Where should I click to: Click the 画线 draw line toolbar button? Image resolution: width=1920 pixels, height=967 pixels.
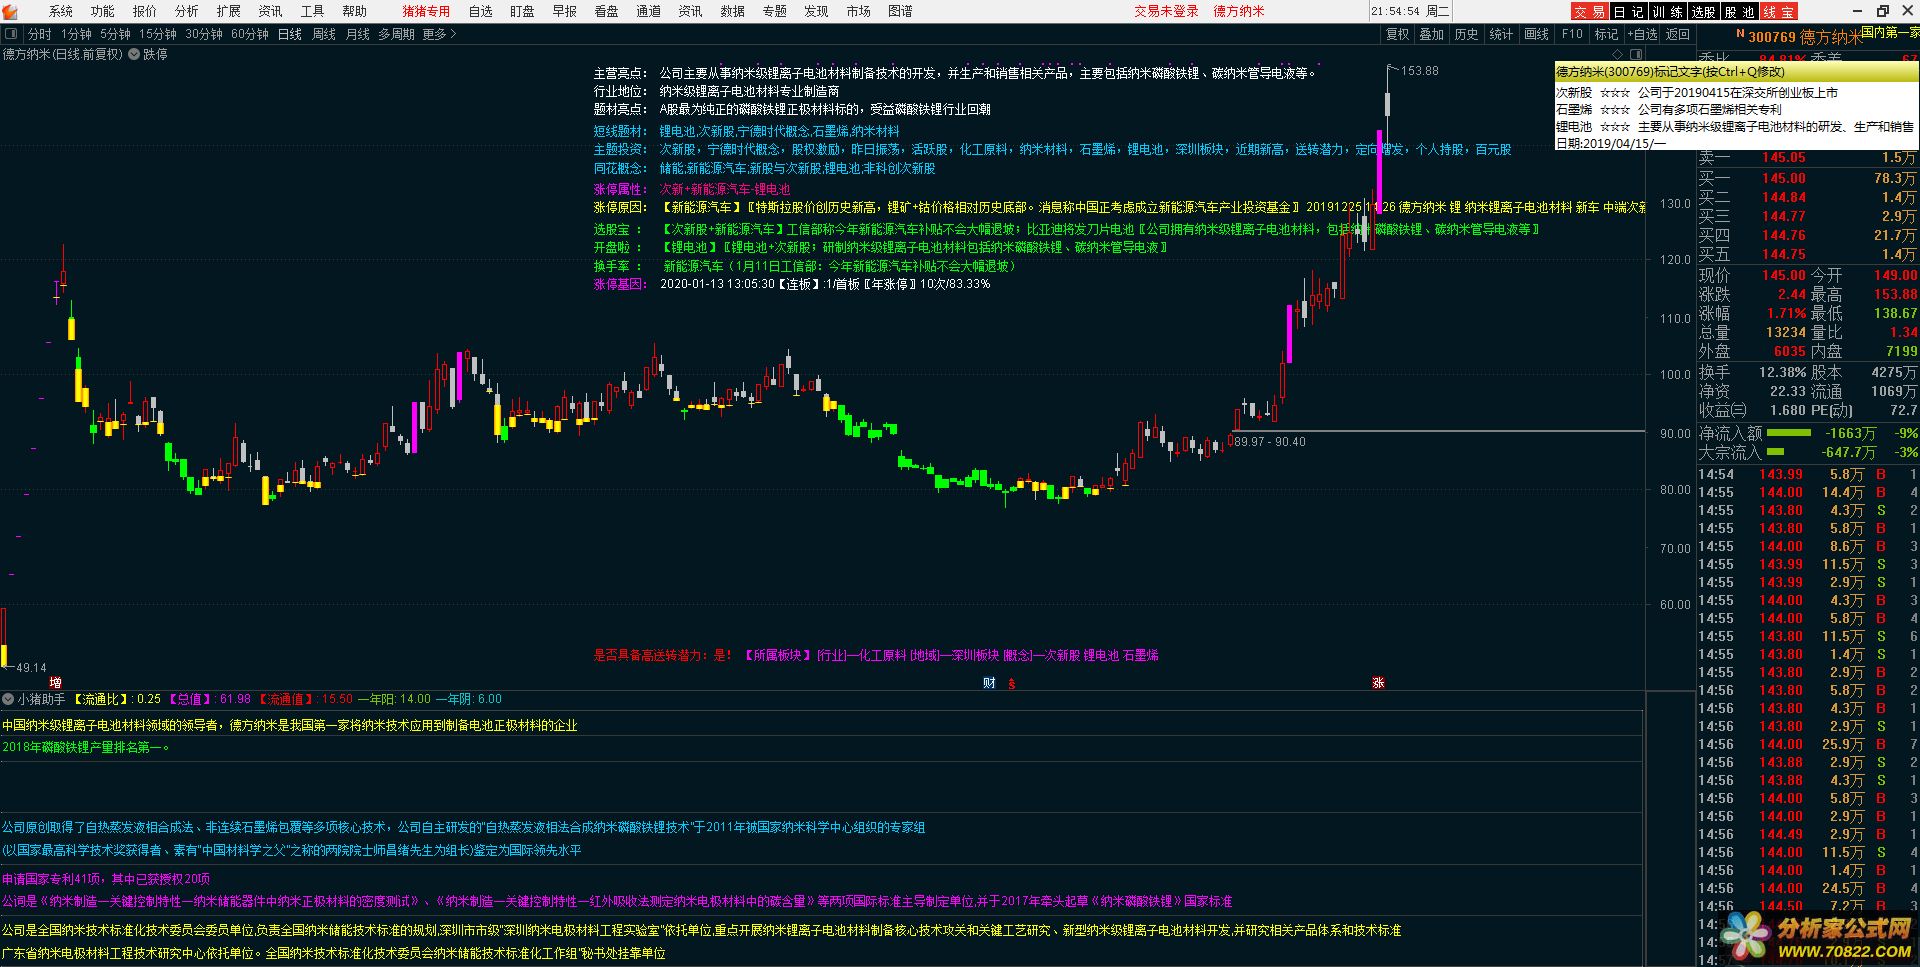click(x=1537, y=34)
